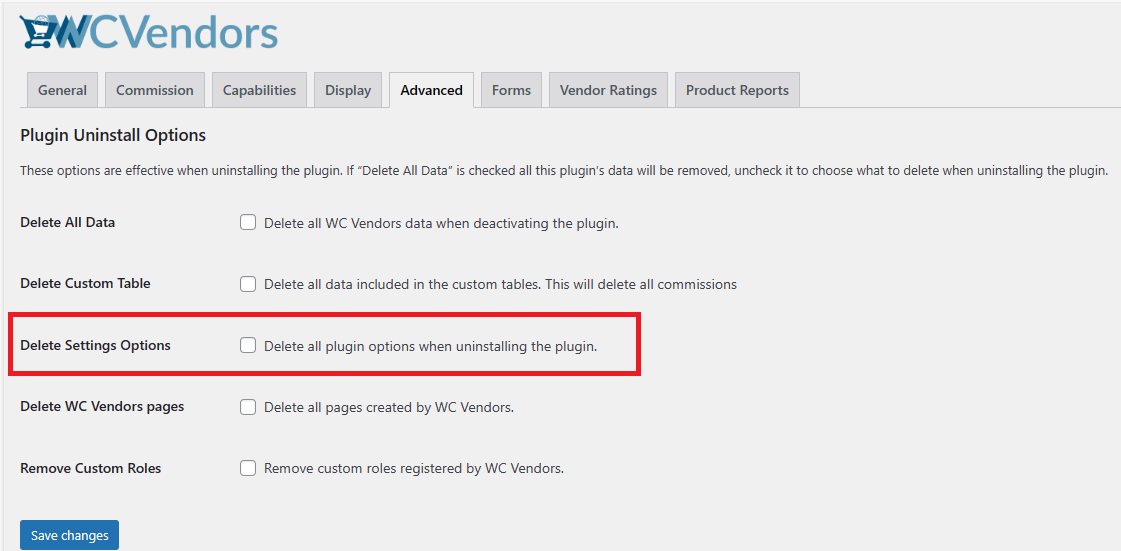Go to the Capabilities tab
Viewport: 1121px width, 551px height.
point(259,90)
